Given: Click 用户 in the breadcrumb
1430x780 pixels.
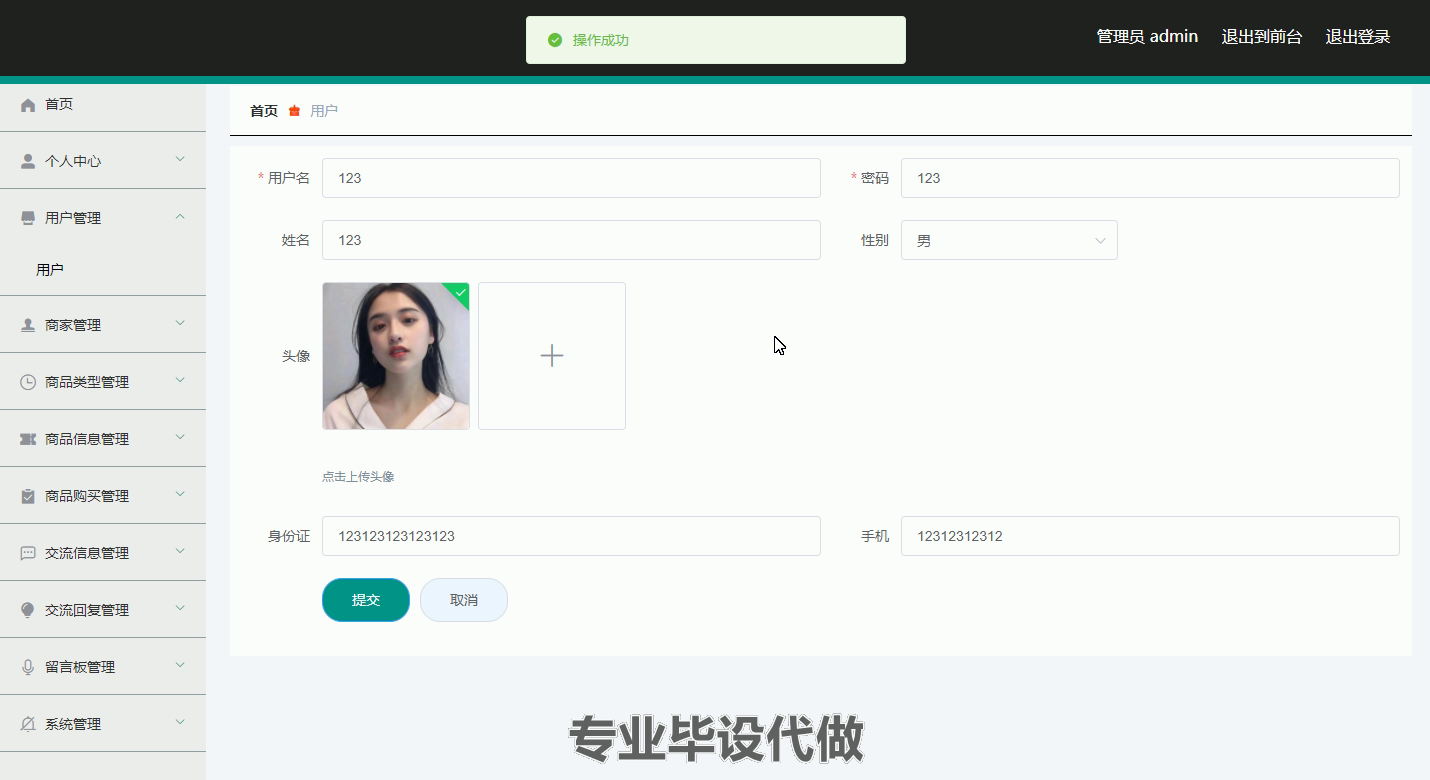Looking at the screenshot, I should click(x=324, y=111).
